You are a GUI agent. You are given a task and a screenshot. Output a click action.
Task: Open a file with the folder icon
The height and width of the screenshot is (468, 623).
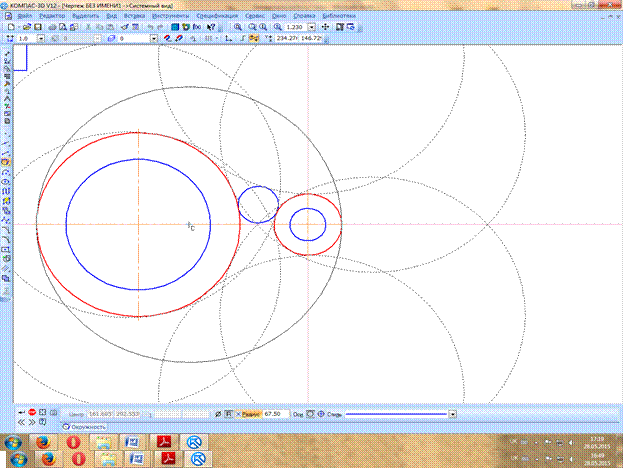27,27
